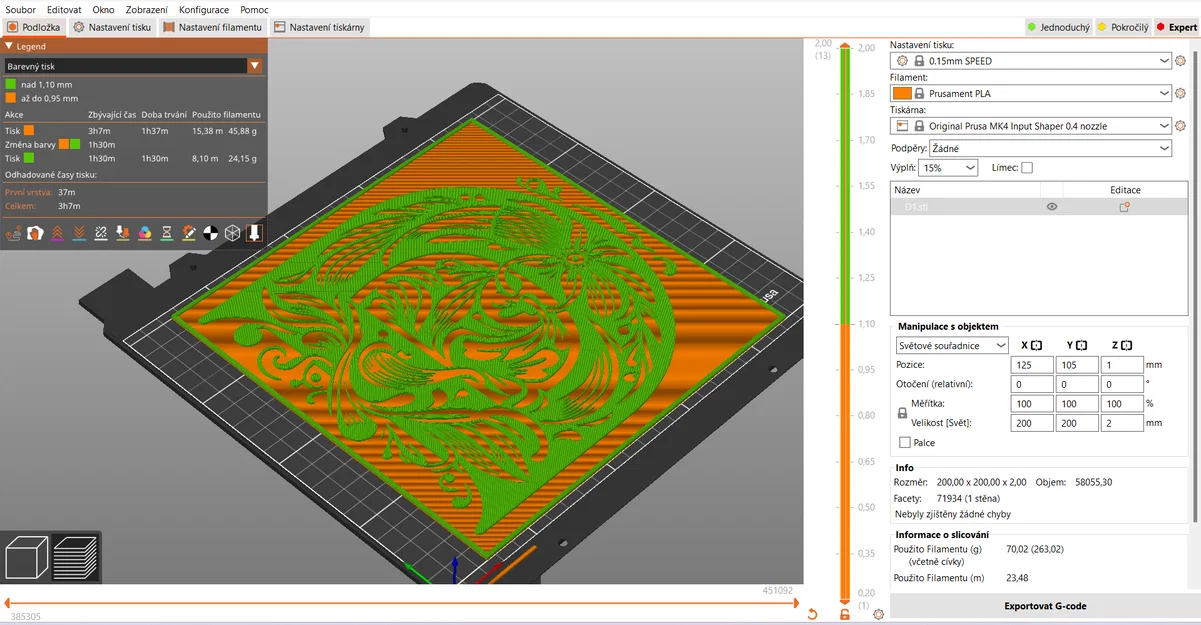Click the X axis mirror icon
The height and width of the screenshot is (625, 1201).
1037,345
